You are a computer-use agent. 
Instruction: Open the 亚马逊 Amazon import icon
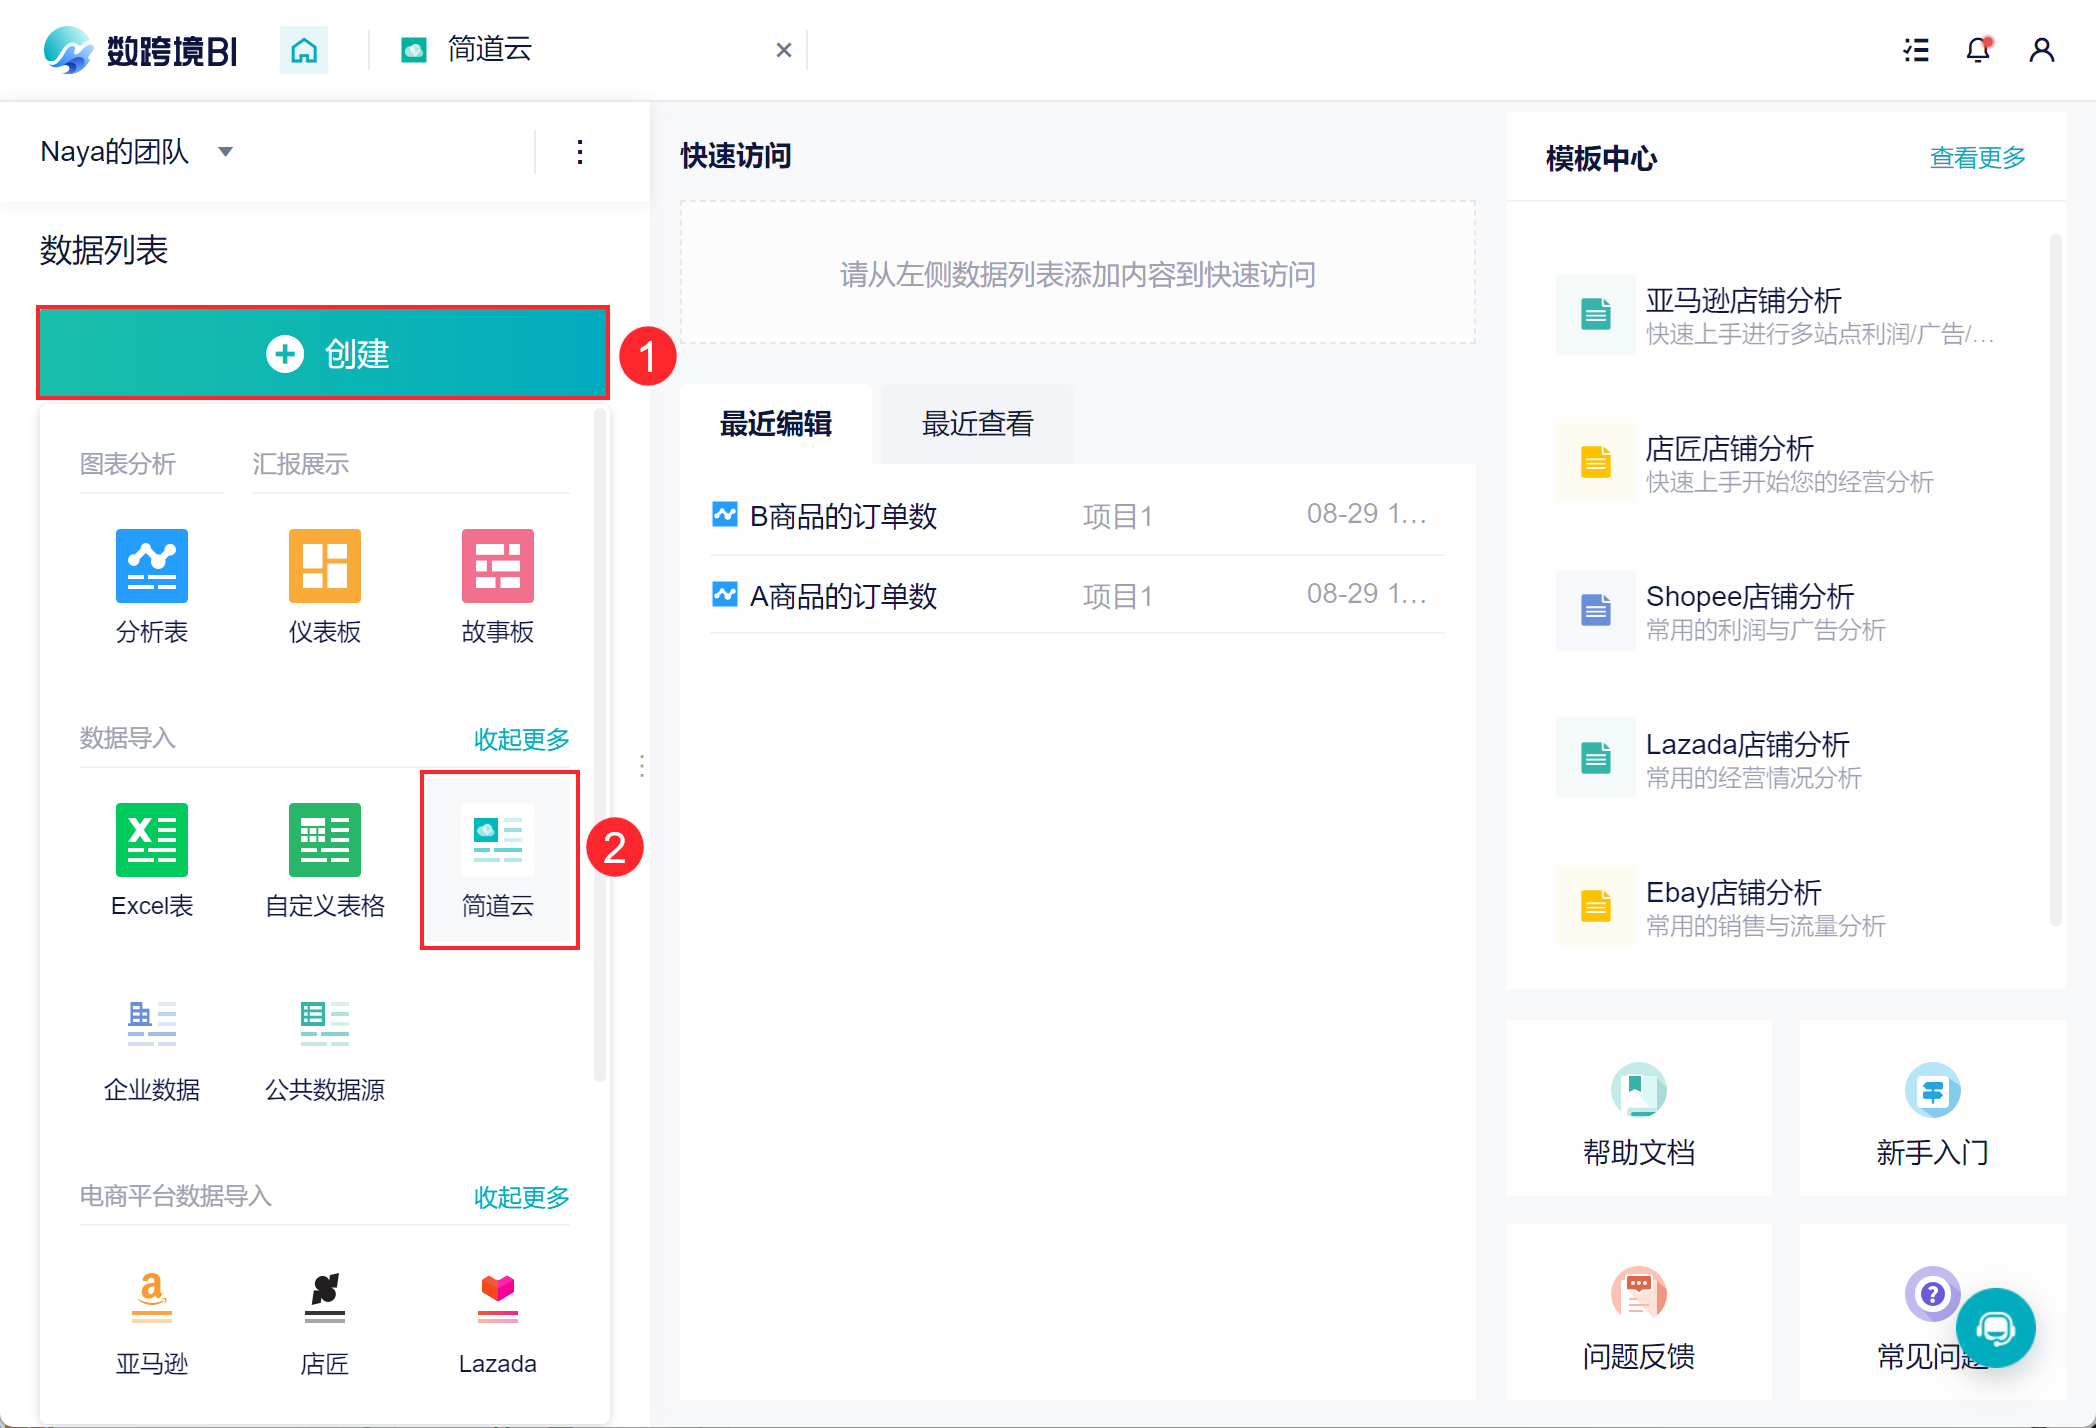coord(152,1296)
